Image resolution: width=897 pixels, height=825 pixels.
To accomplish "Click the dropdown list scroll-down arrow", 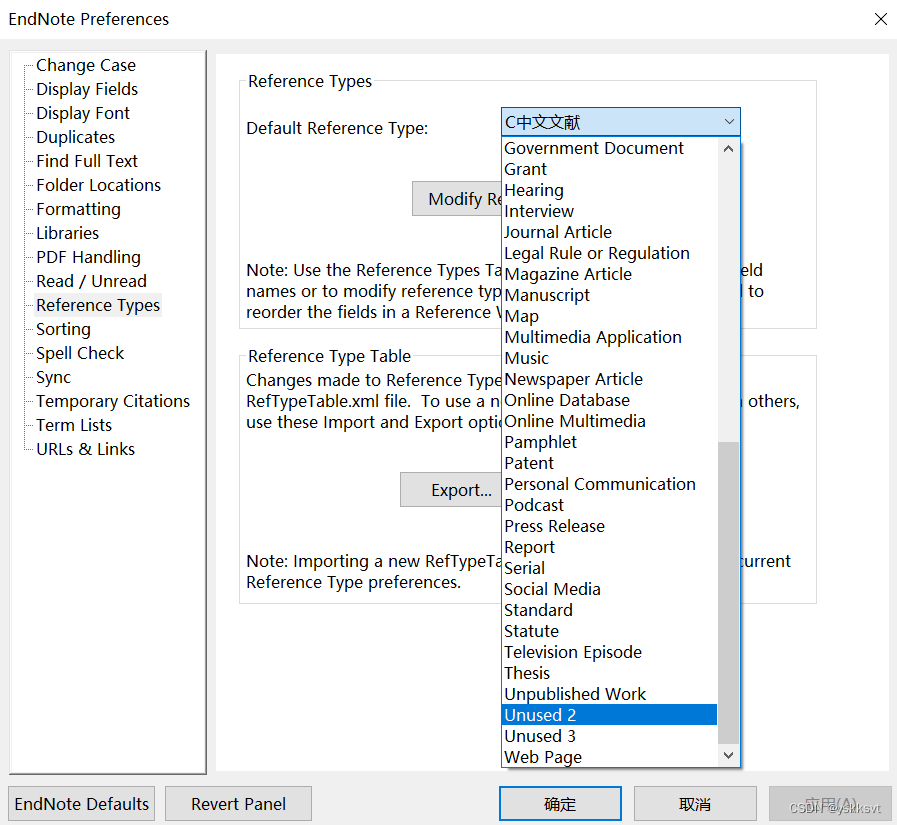I will tap(728, 755).
